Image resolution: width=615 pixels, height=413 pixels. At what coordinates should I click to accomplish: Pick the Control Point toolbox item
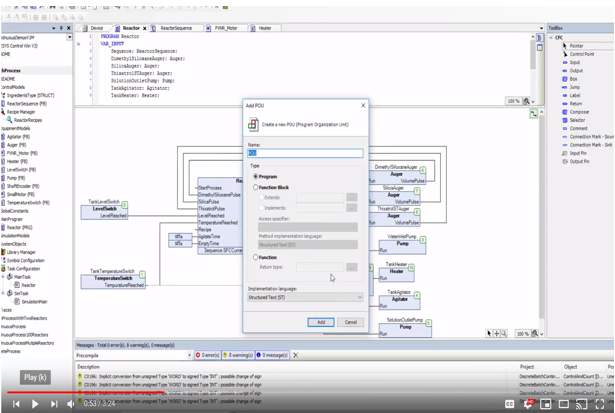tap(582, 54)
